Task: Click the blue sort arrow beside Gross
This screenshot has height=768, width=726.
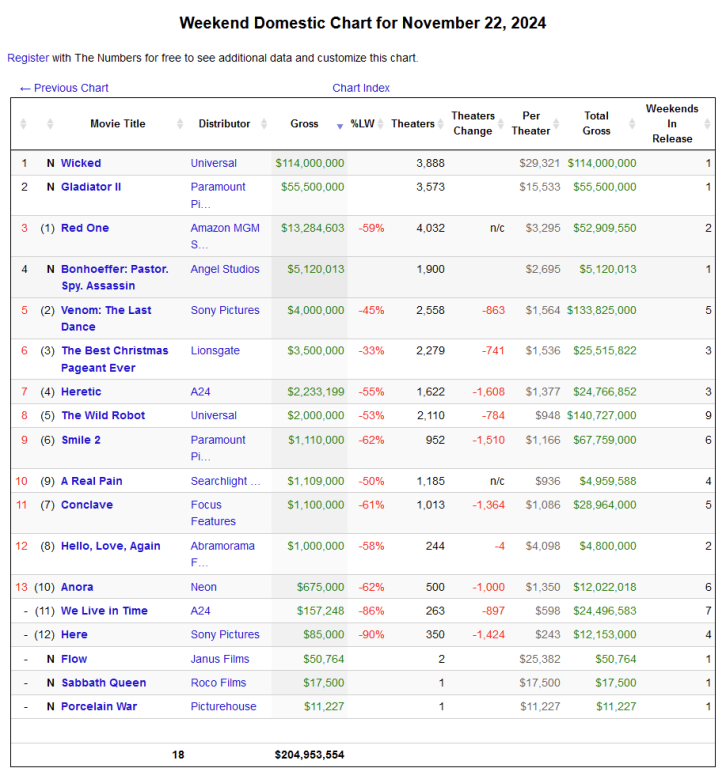Action: point(340,125)
